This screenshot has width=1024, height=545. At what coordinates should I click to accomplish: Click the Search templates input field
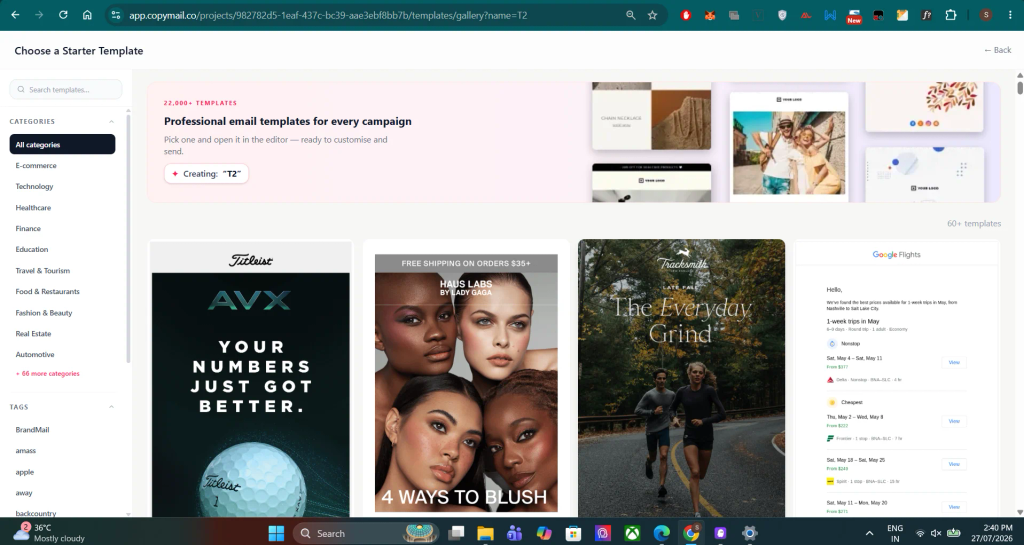[x=65, y=89]
